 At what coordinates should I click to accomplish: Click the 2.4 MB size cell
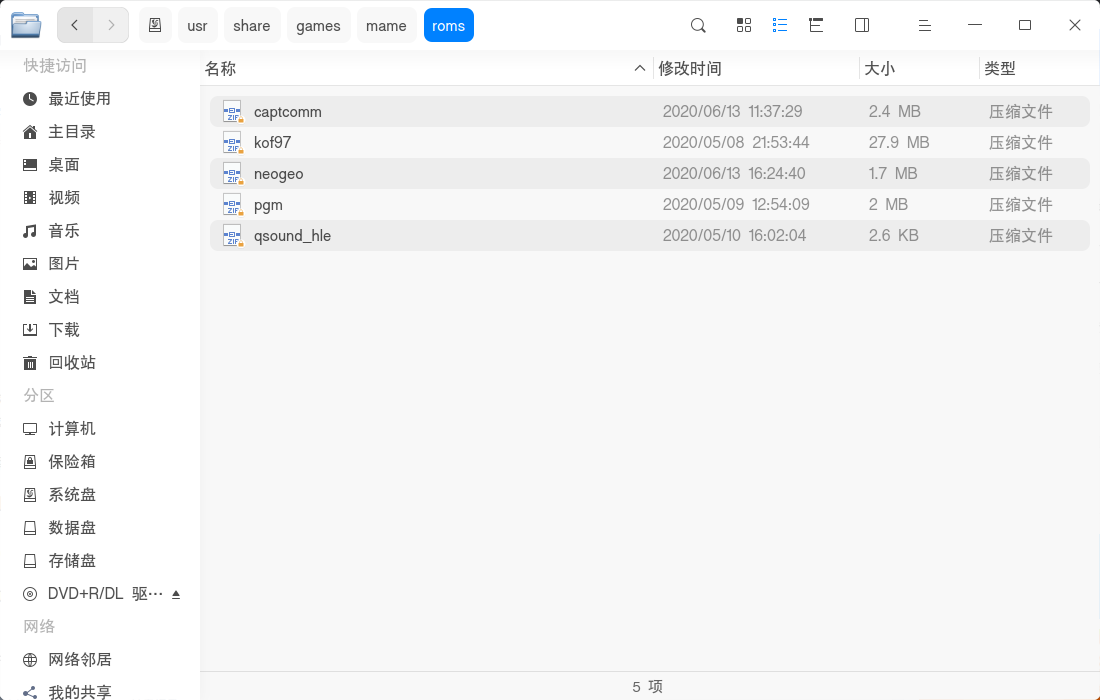pyautogui.click(x=894, y=112)
